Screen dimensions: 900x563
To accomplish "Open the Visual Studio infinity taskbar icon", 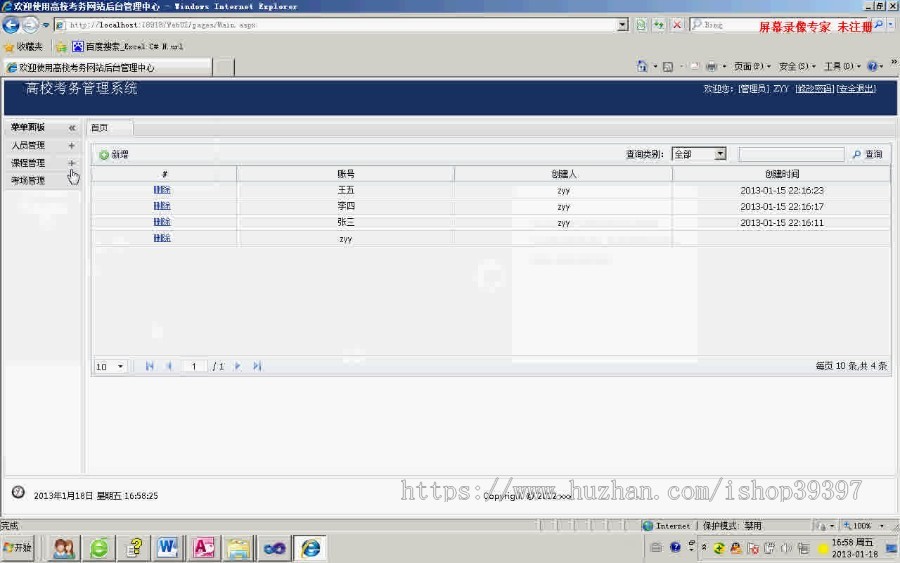I will click(x=274, y=548).
